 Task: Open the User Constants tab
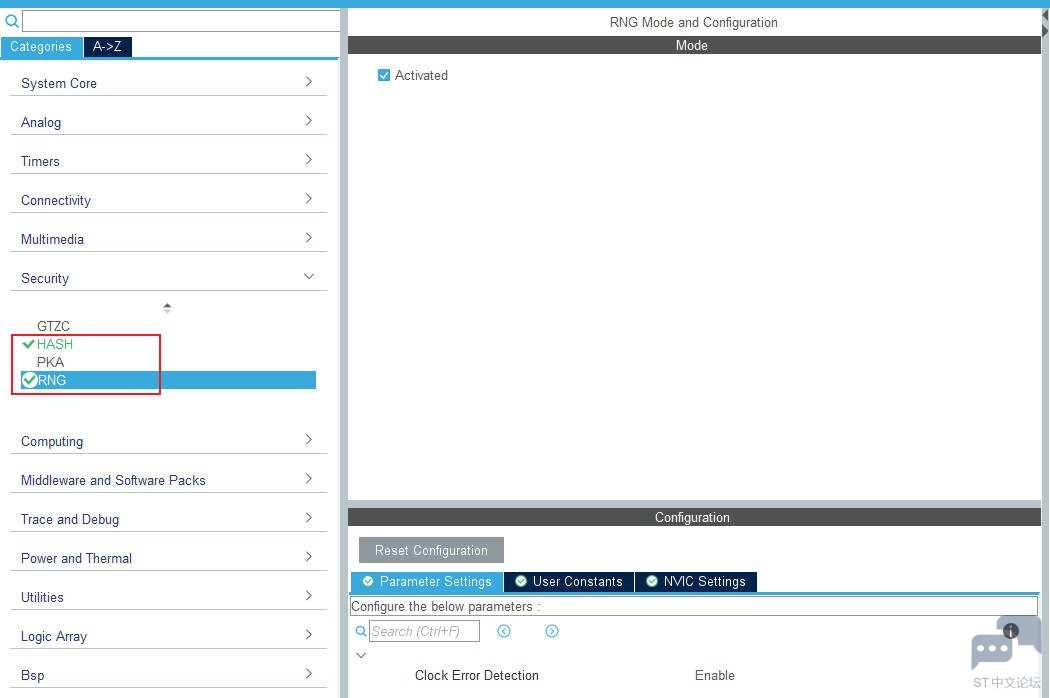coord(569,581)
